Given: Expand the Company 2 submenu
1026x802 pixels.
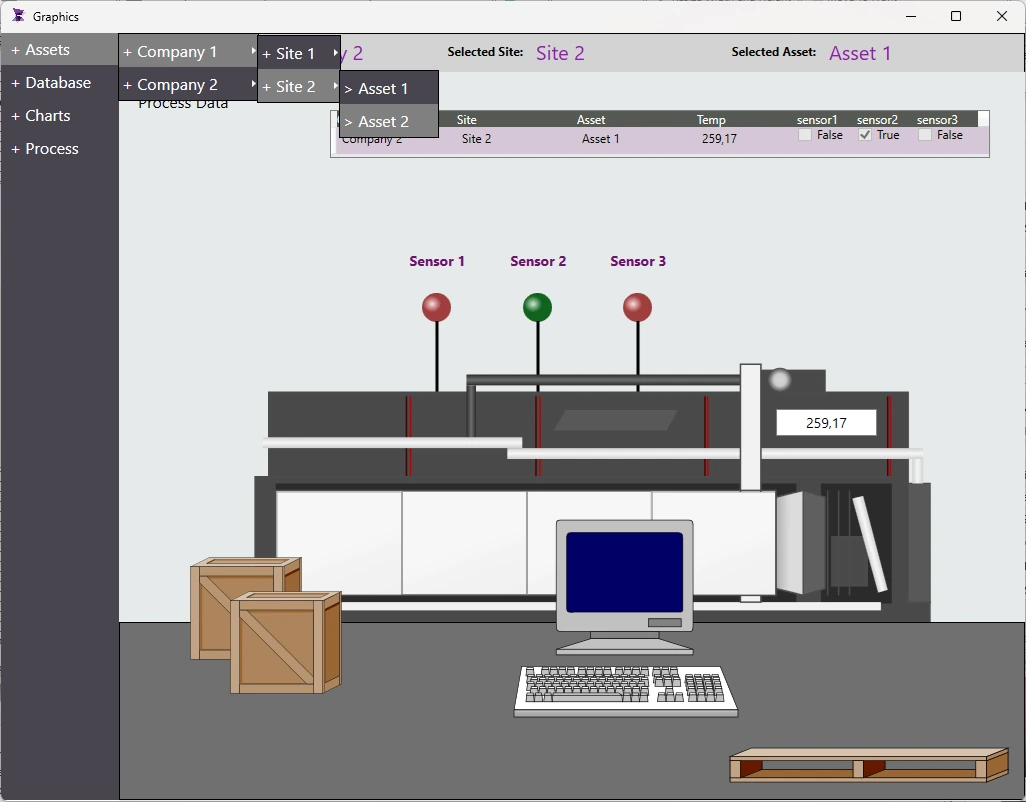Looking at the screenshot, I should coord(188,85).
